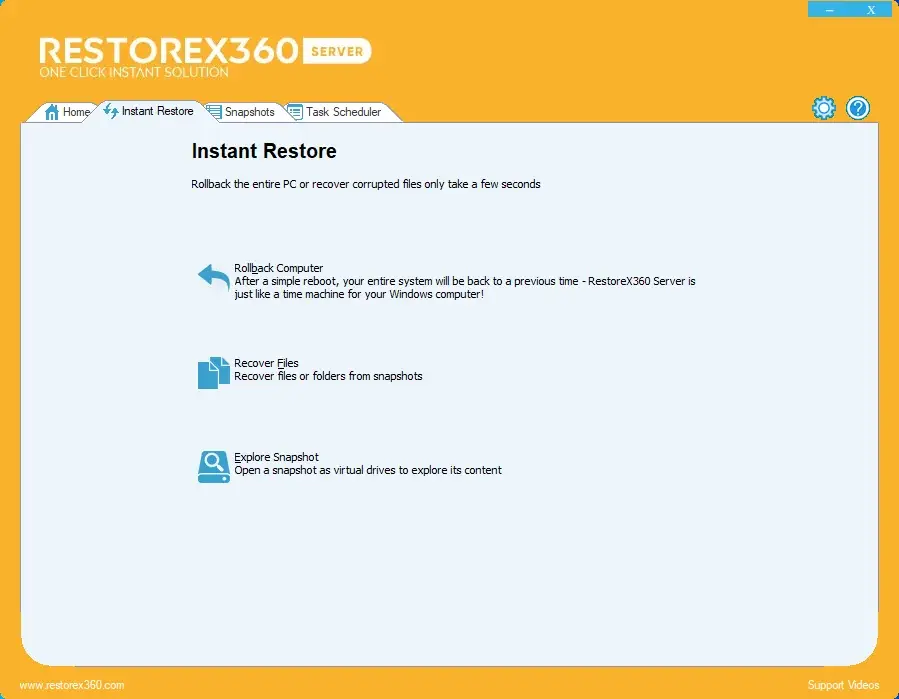Click the Recover Files documents icon

tap(213, 372)
